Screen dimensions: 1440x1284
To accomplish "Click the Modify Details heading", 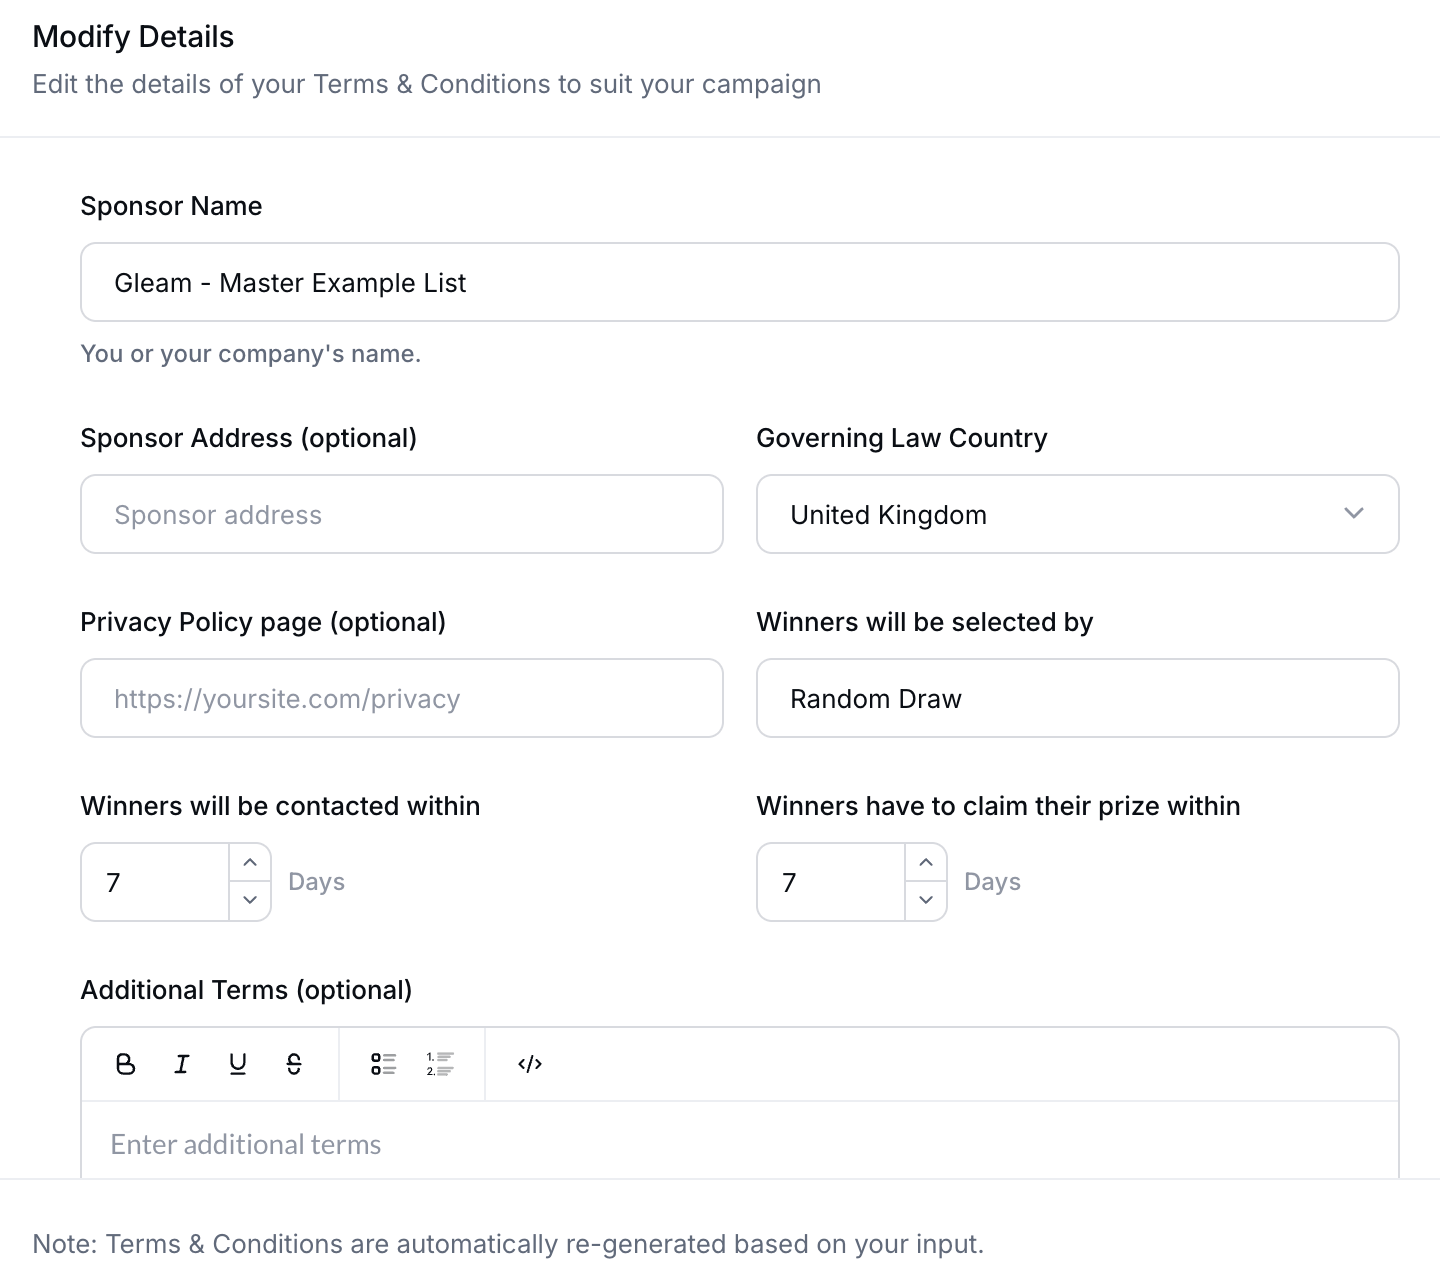I will (133, 37).
